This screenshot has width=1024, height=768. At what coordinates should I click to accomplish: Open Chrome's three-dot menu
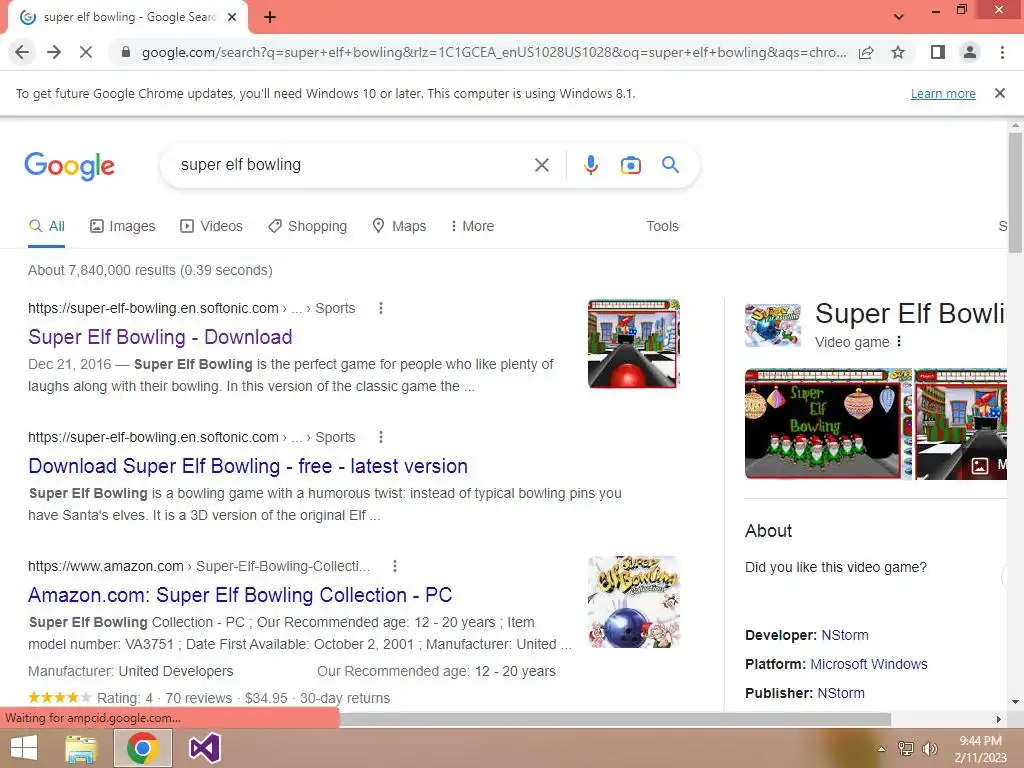1002,52
